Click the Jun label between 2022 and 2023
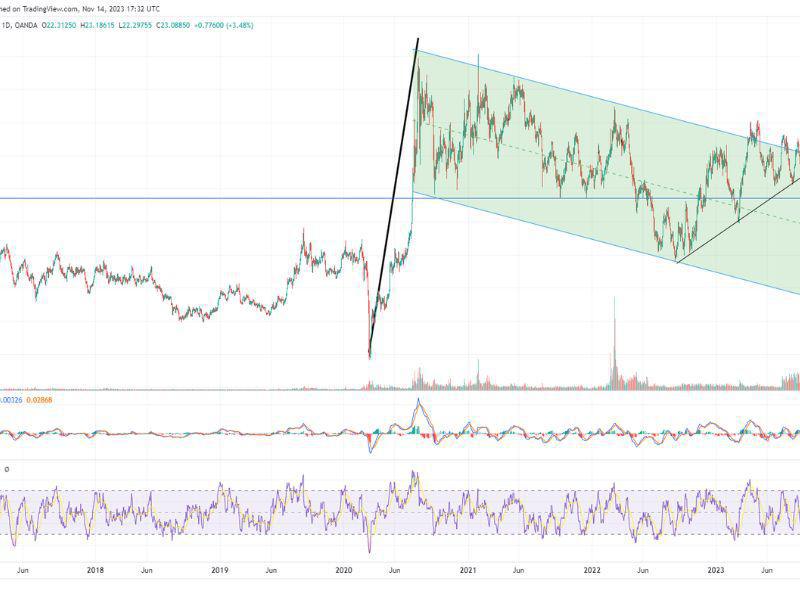Image resolution: width=800 pixels, height=600 pixels. pos(643,570)
